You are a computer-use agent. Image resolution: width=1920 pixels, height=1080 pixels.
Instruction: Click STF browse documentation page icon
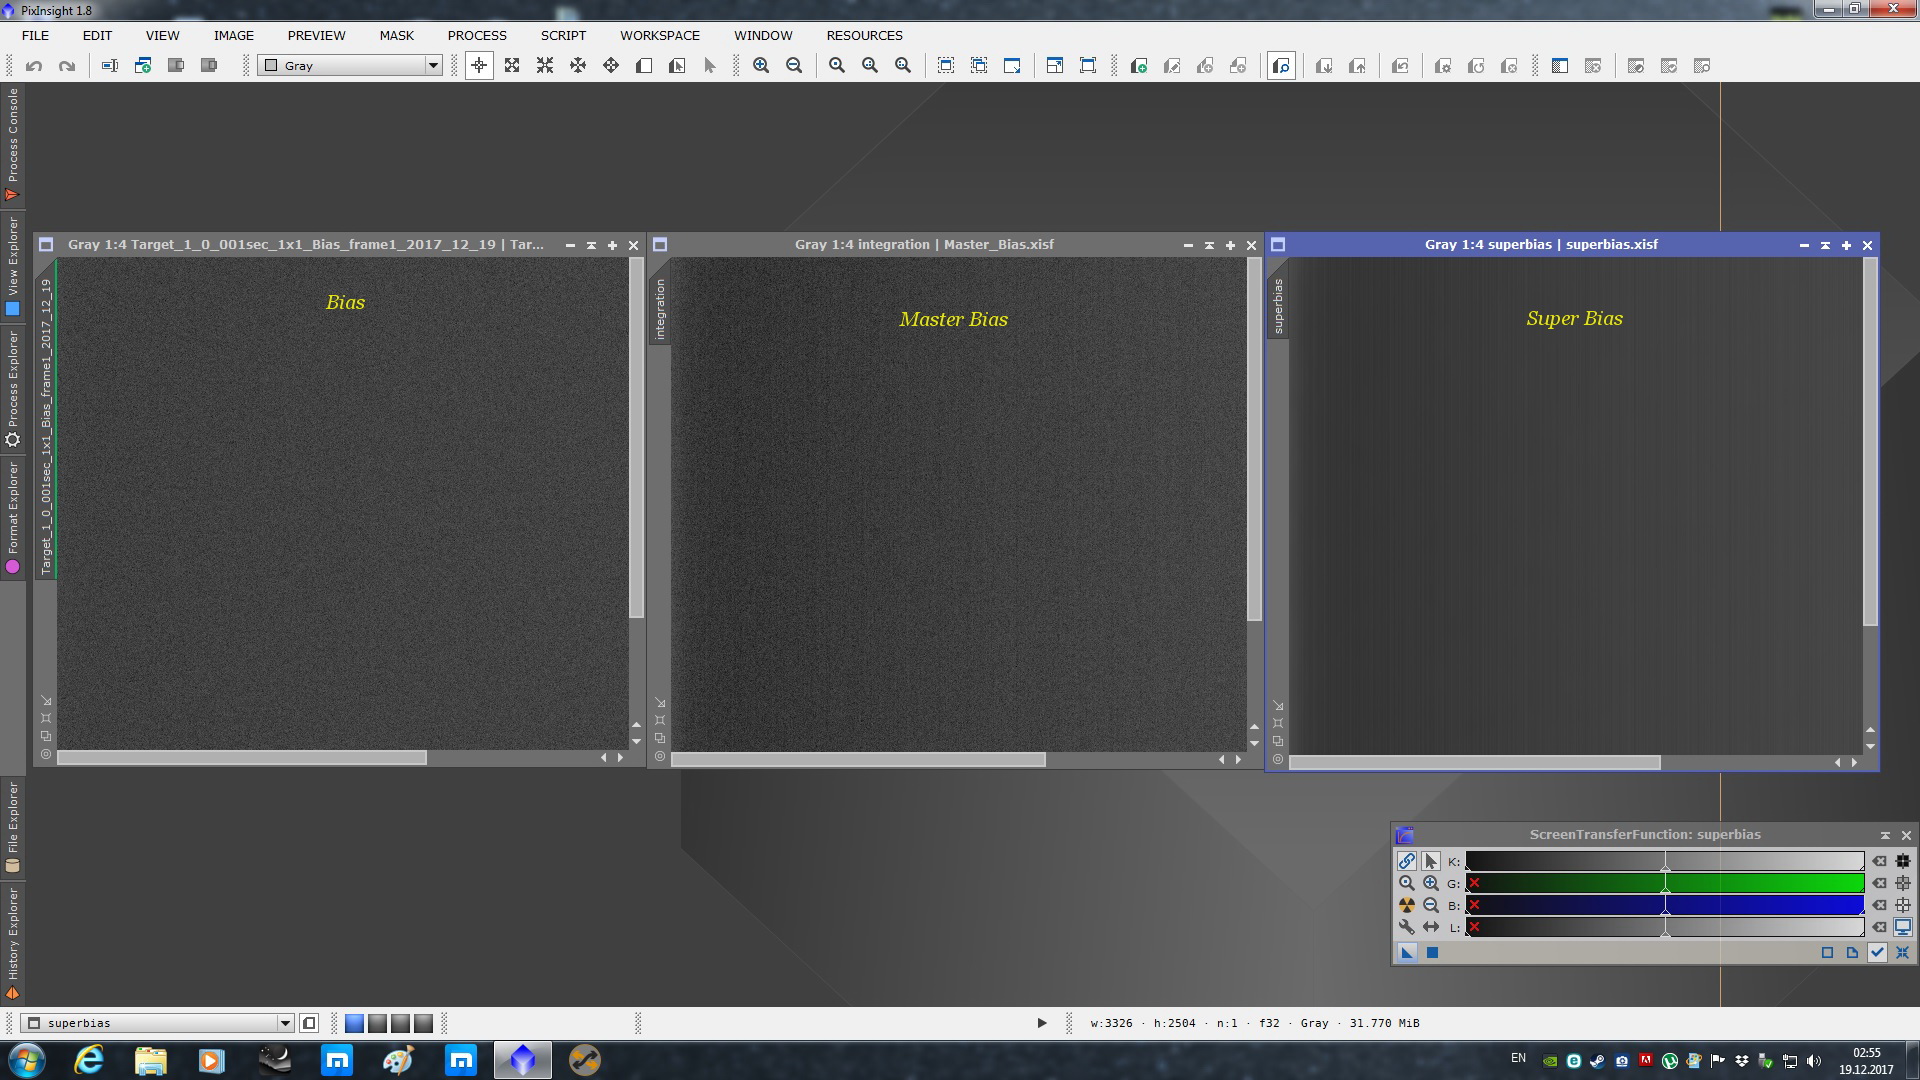point(1852,953)
